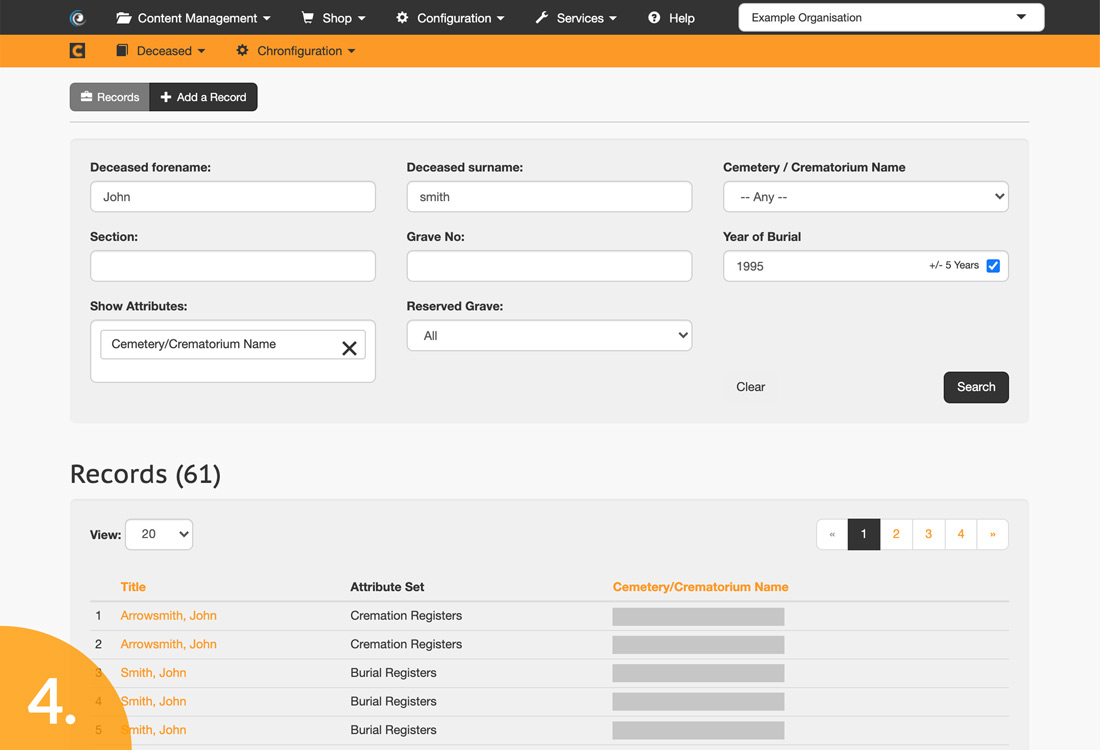Go to results page 4
Image resolution: width=1100 pixels, height=750 pixels.
point(960,535)
